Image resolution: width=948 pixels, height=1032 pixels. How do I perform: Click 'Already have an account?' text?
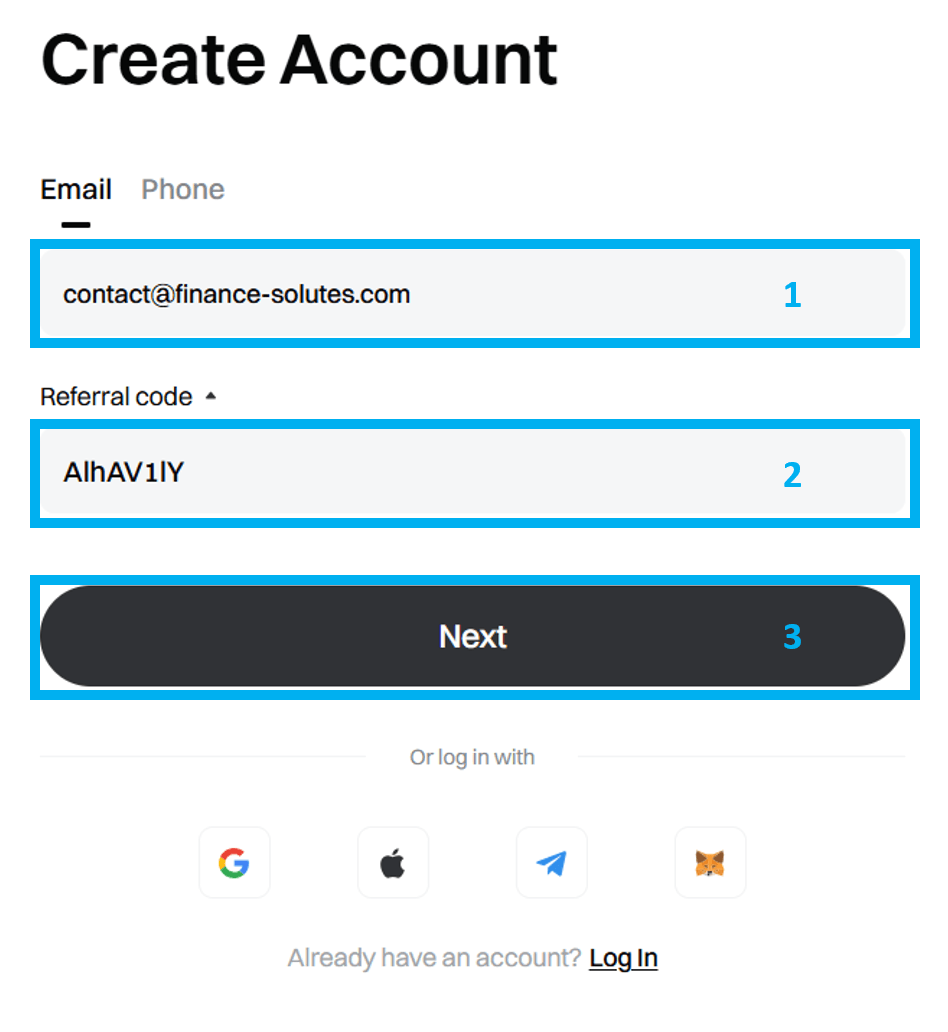(x=434, y=958)
